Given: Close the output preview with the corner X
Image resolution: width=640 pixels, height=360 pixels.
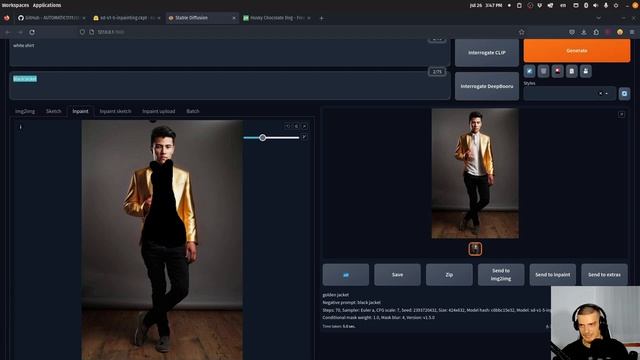Looking at the screenshot, I should pyautogui.click(x=621, y=114).
